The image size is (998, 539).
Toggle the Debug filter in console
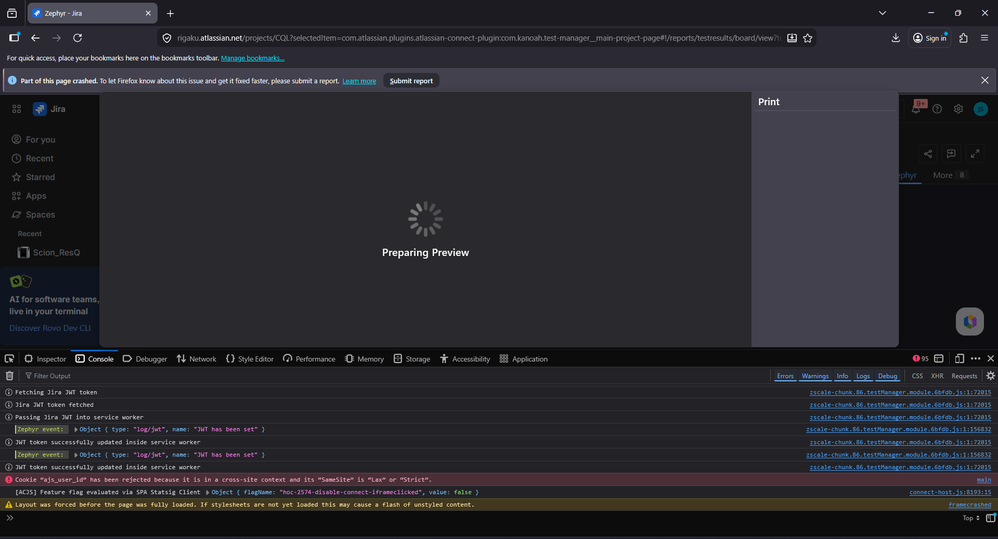pyautogui.click(x=888, y=376)
